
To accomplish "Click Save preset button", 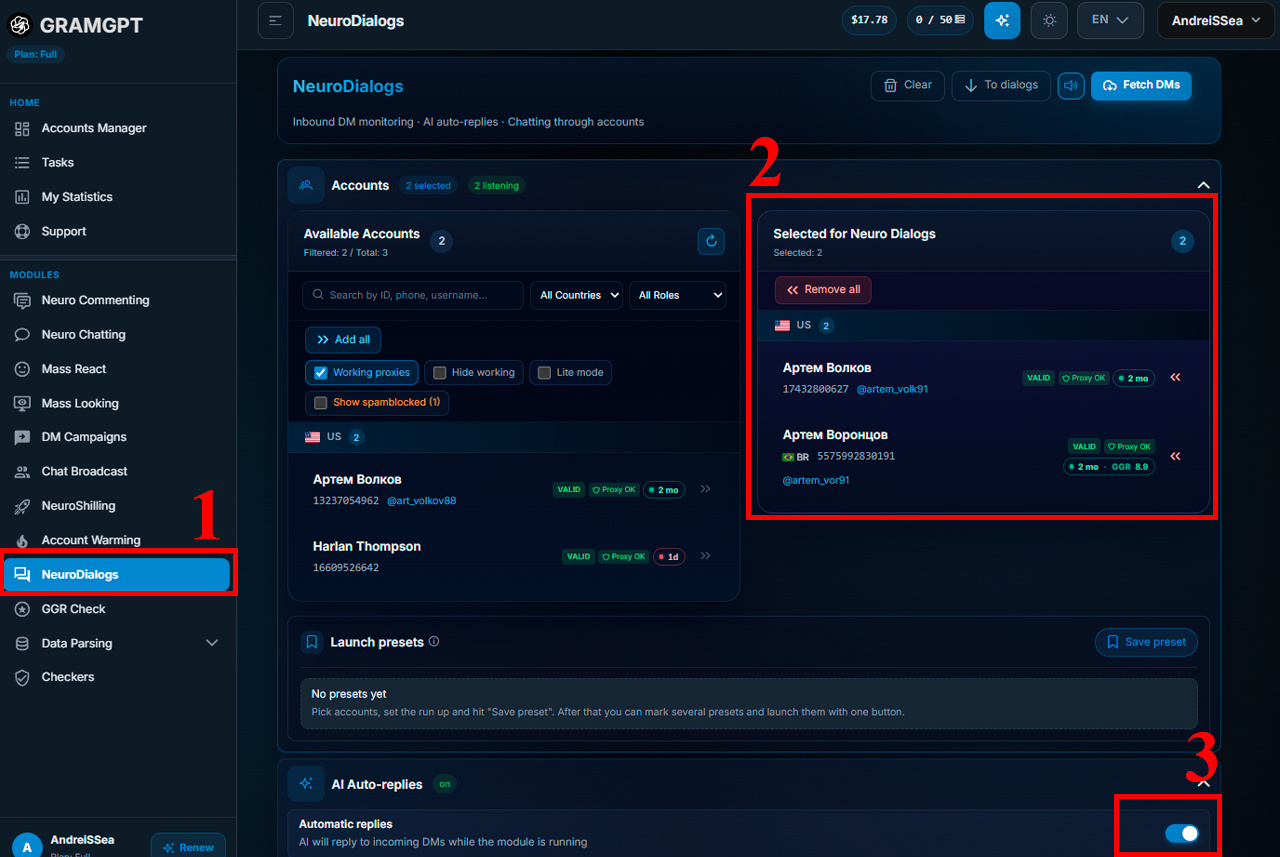I will (1146, 642).
